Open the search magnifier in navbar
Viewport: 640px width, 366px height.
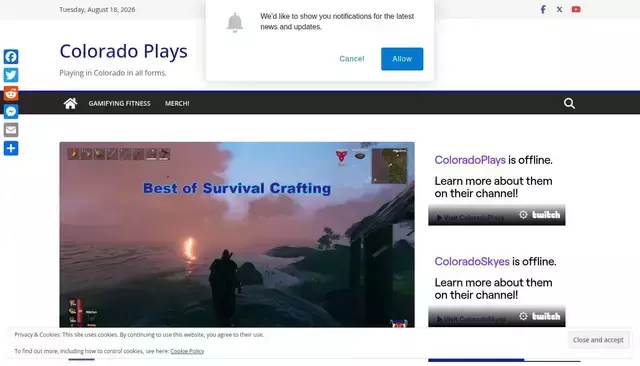tap(569, 103)
